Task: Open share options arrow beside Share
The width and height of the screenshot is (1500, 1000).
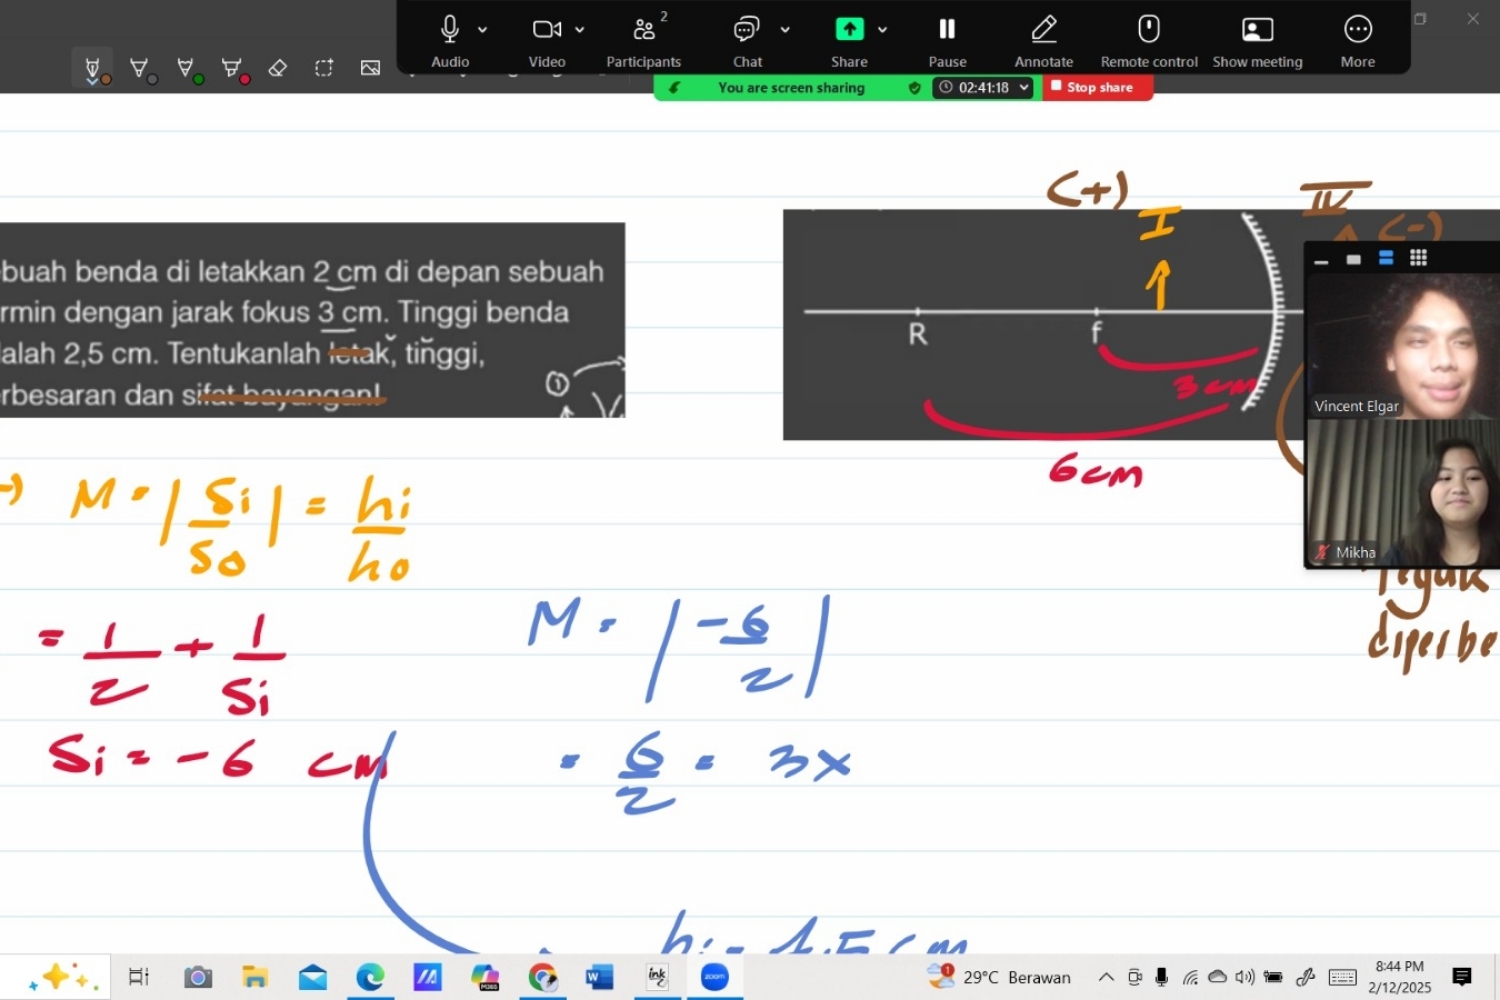Action: (x=883, y=30)
